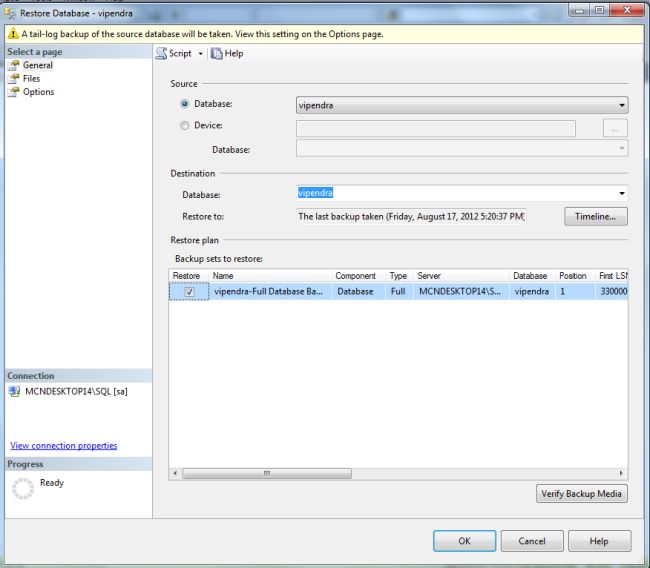Click the Full type cell
650x568 pixels.
(398, 291)
